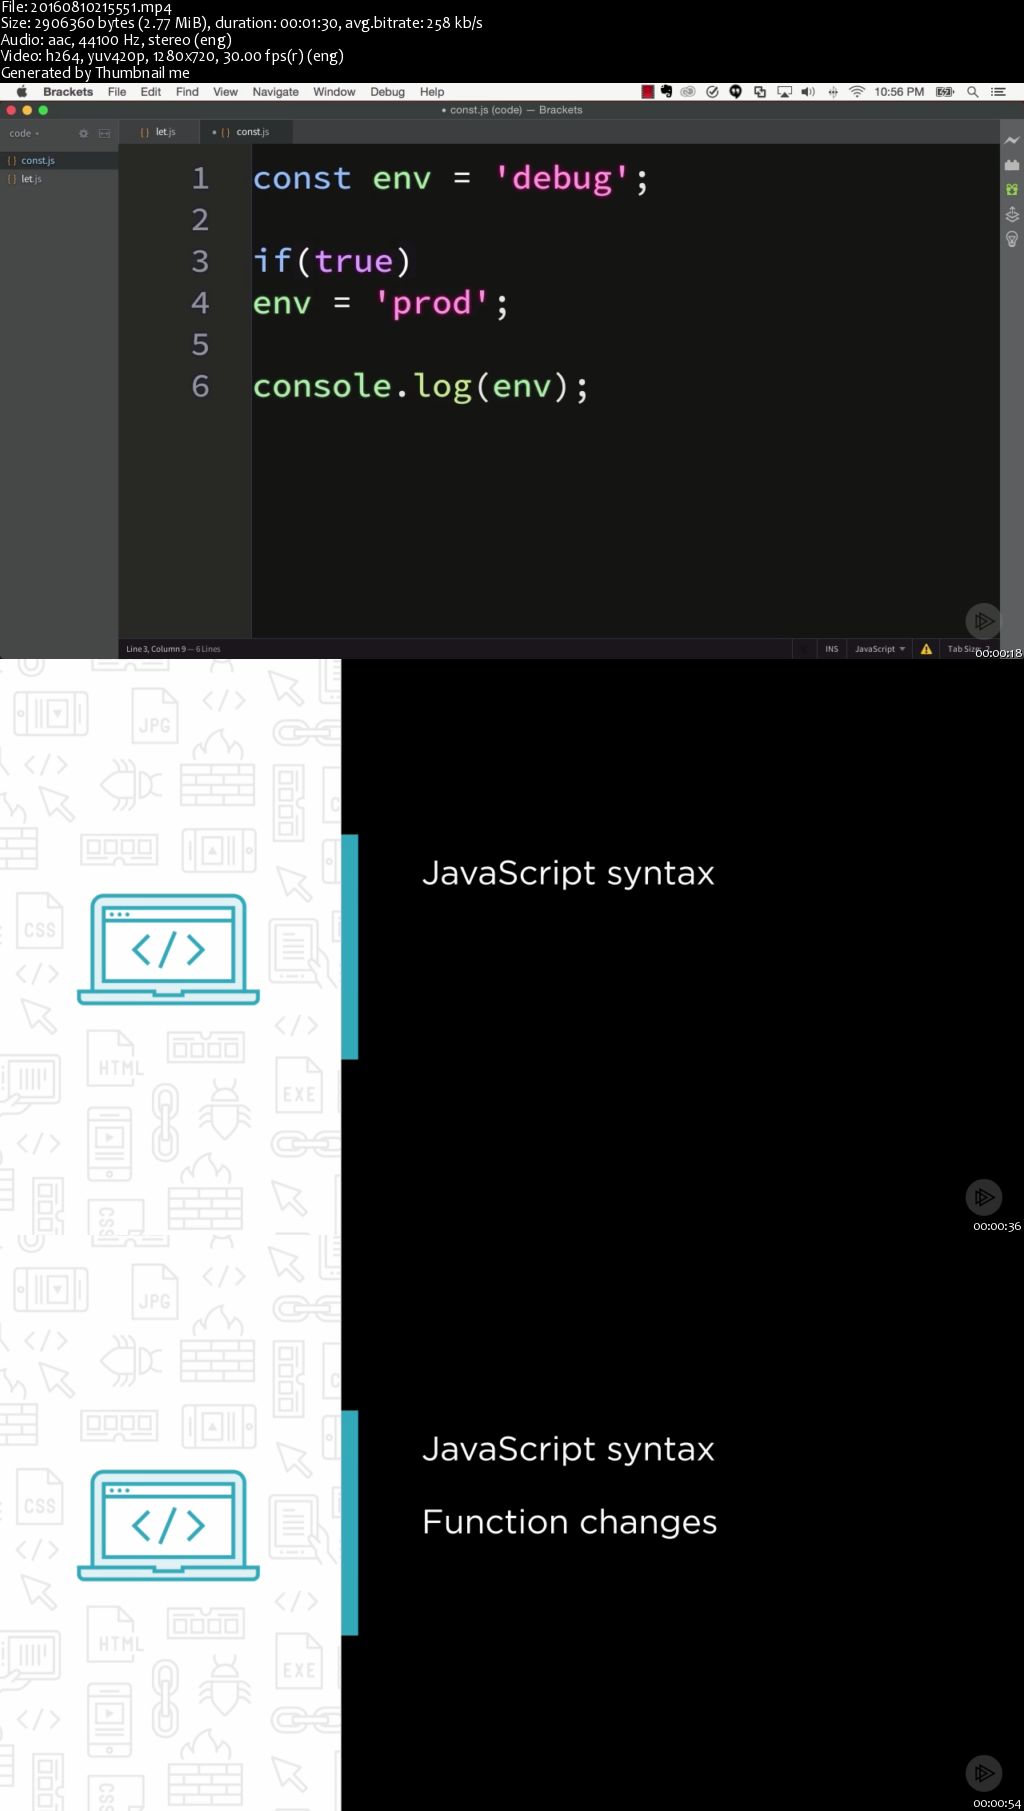Click the overlapping squares menu bar icon
This screenshot has height=1811, width=1024.
760,92
